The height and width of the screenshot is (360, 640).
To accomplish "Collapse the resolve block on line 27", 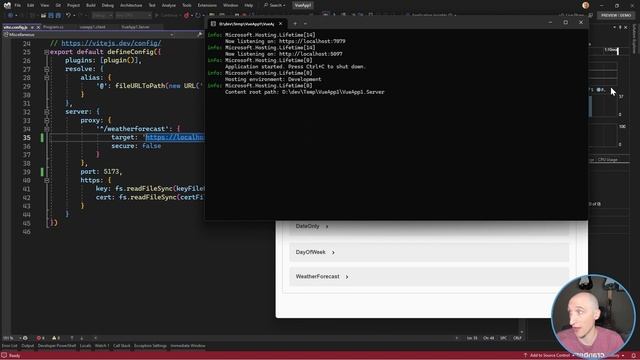I will coord(47,69).
